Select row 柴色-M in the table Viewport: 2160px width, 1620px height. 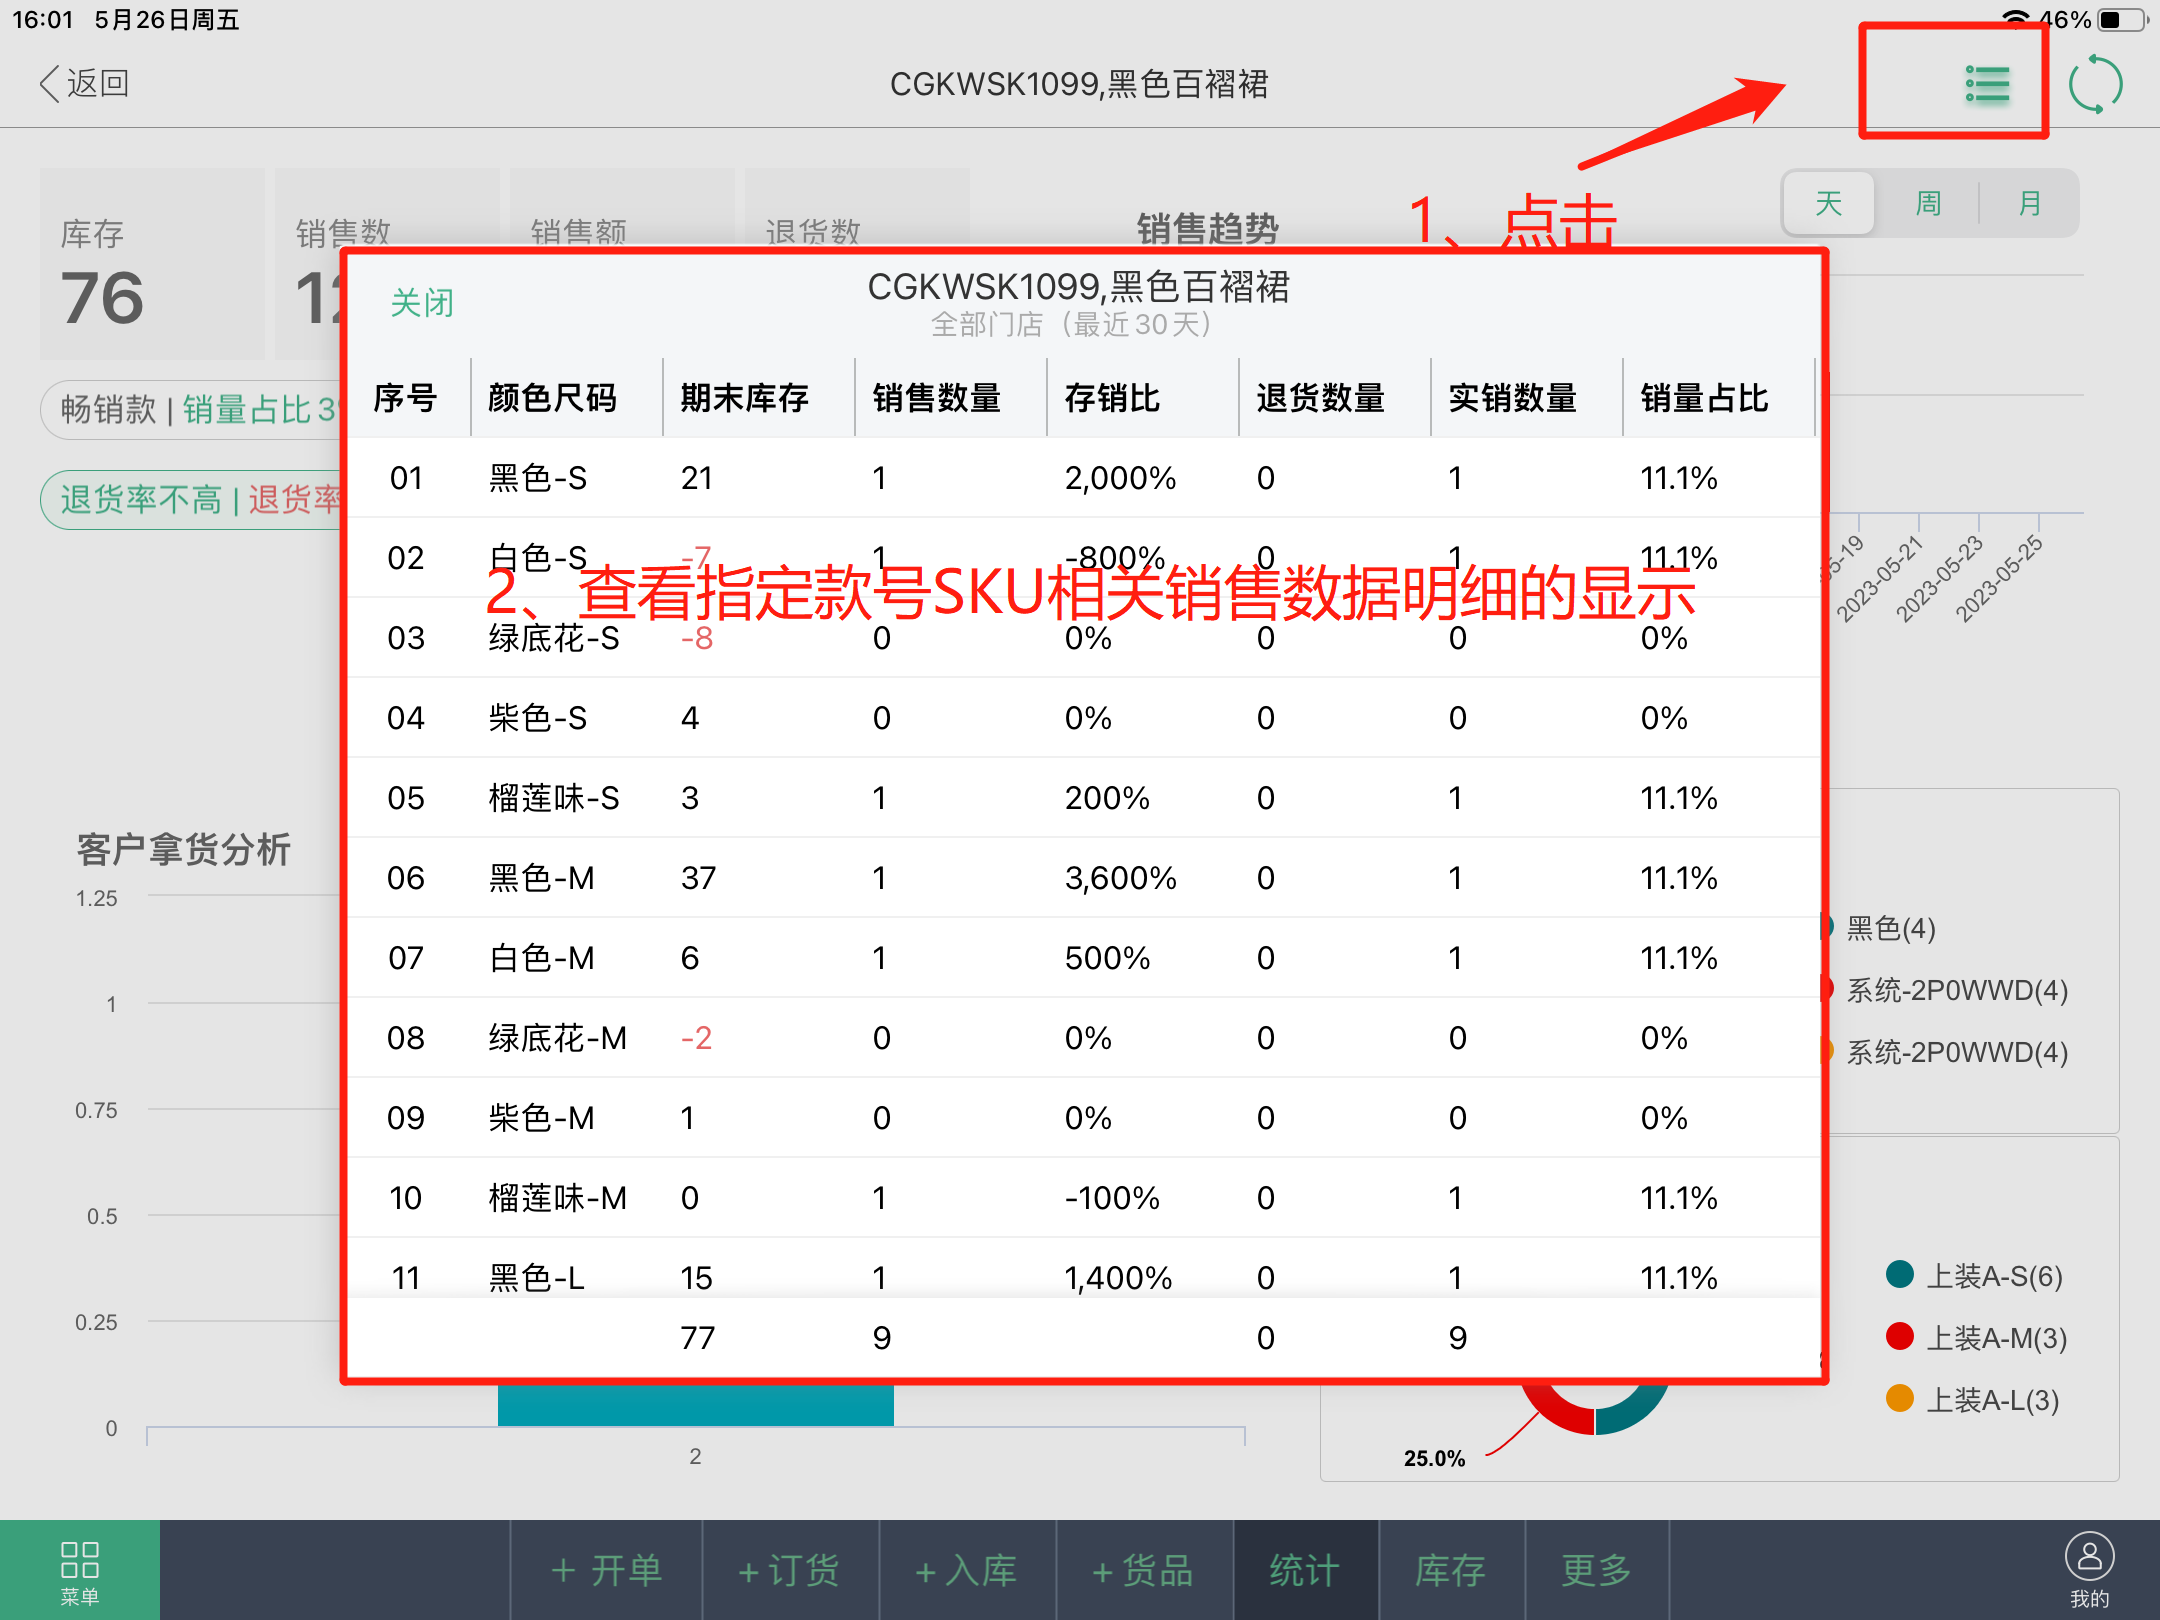coord(1083,1118)
